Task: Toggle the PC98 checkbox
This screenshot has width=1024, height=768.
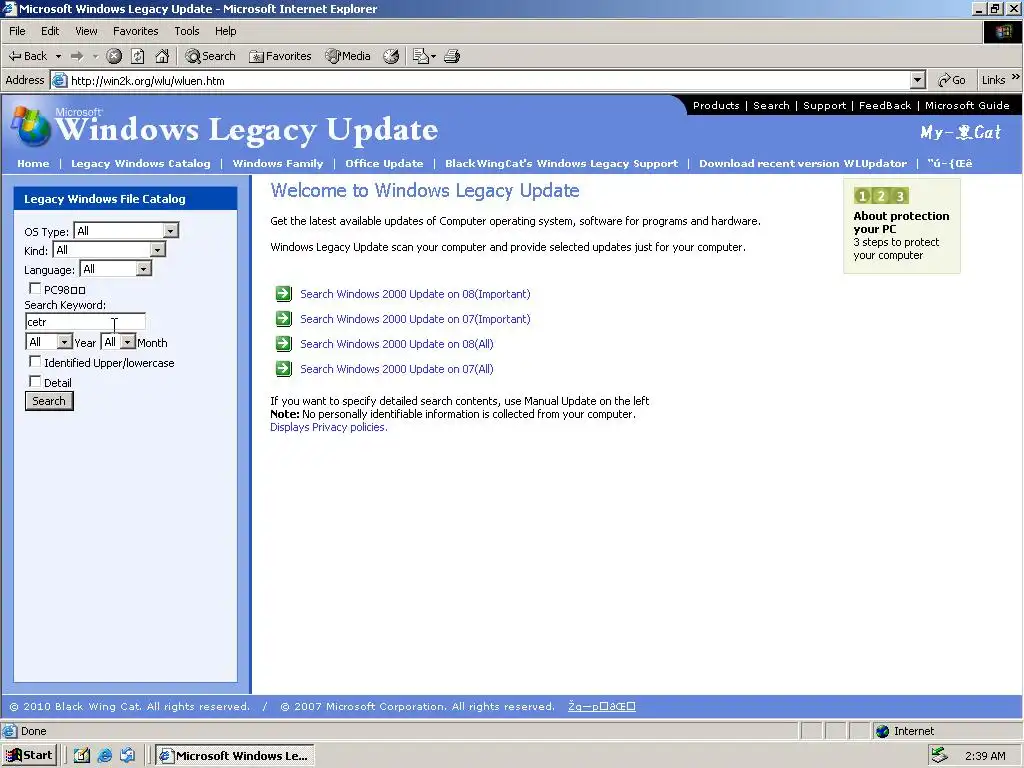Action: [x=35, y=288]
